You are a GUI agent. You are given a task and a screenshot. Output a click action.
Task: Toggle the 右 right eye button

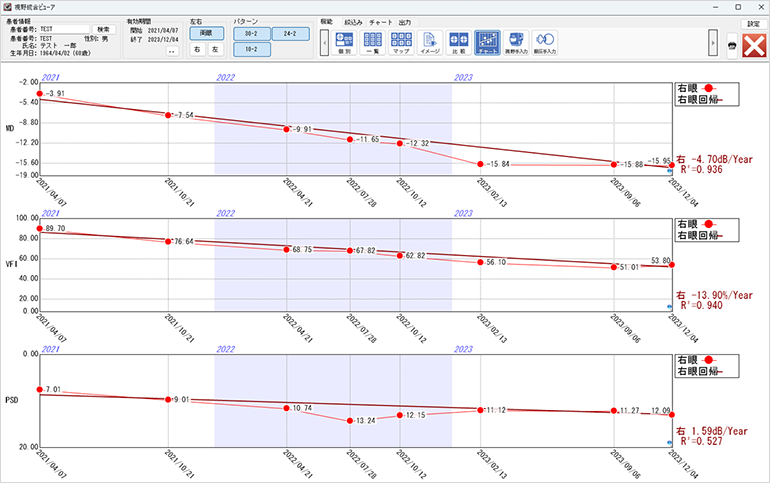(x=197, y=48)
